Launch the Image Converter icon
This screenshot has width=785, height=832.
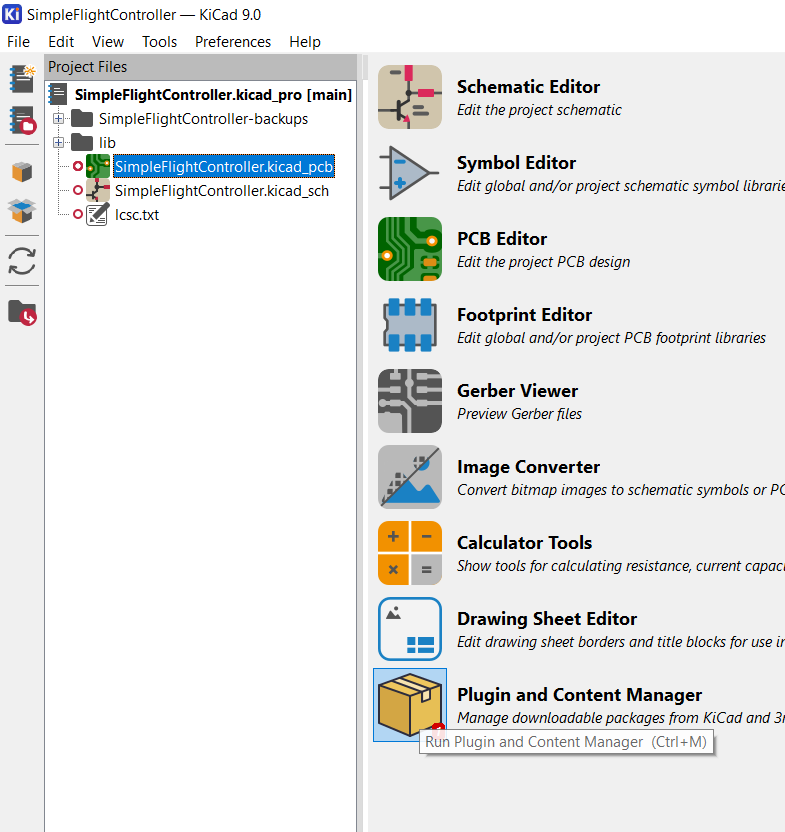point(410,476)
